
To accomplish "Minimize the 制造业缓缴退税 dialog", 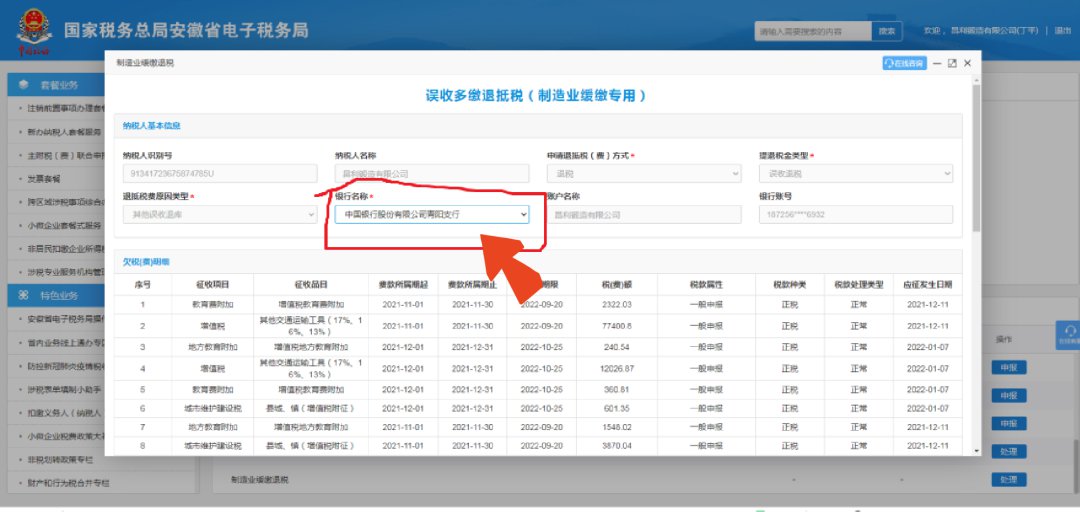I will tap(937, 63).
